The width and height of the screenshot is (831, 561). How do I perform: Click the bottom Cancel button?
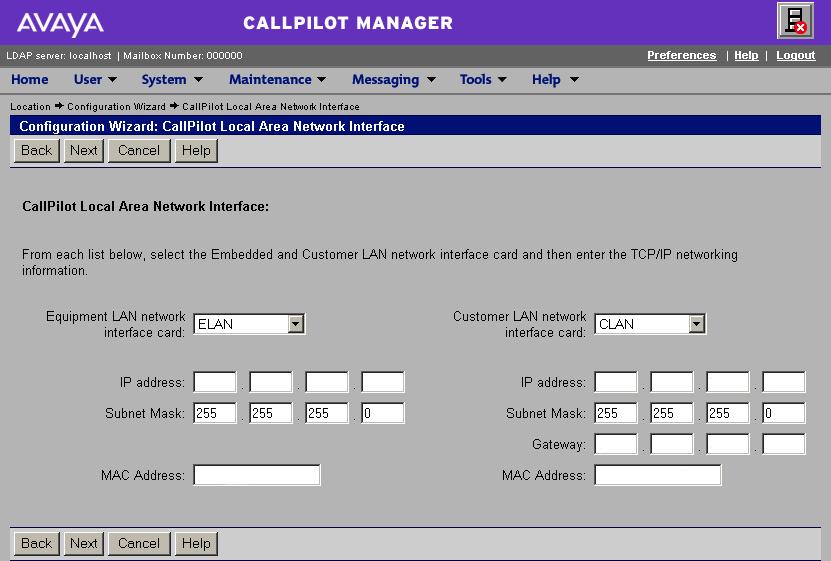(x=139, y=544)
